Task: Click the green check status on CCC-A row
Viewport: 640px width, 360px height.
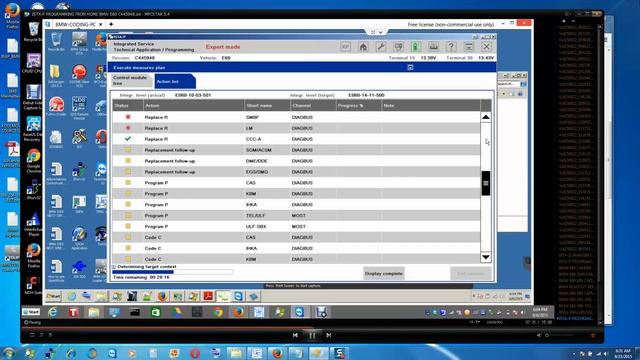Action: 128,139
